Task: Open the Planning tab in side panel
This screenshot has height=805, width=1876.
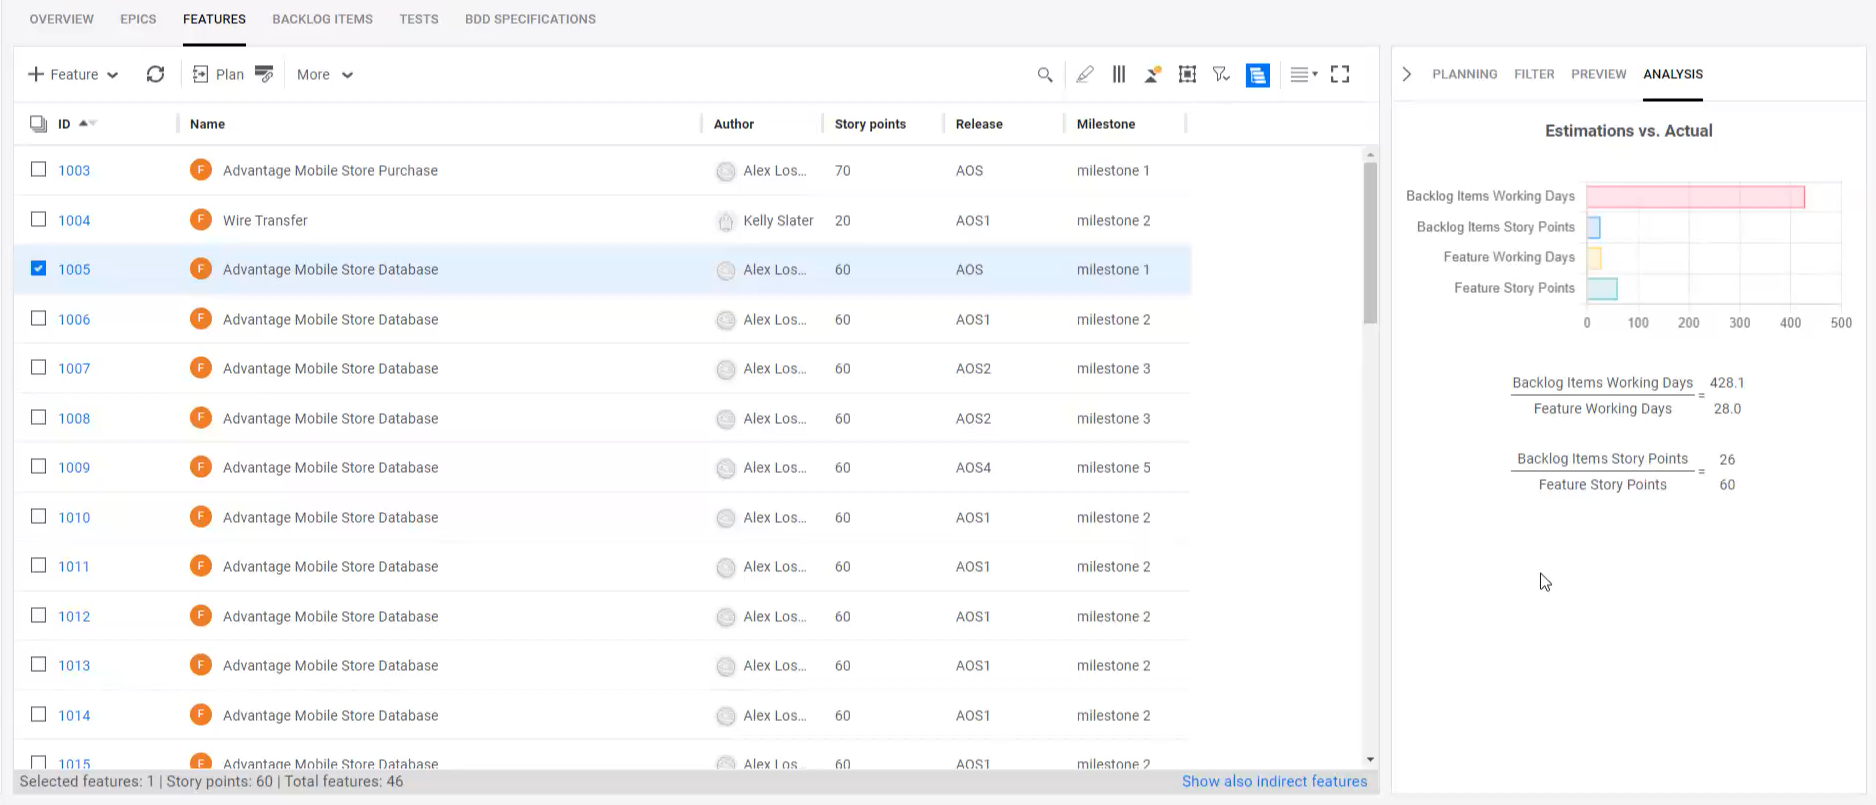Action: click(1464, 74)
